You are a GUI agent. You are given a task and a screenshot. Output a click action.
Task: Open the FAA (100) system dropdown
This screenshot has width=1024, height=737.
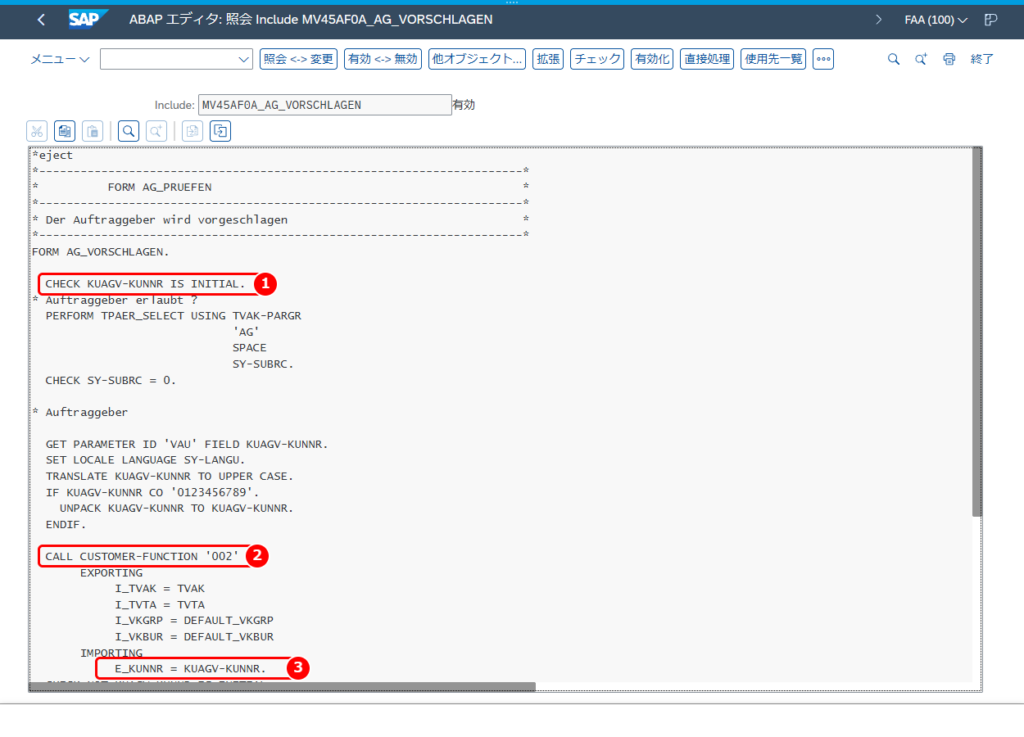pos(935,20)
